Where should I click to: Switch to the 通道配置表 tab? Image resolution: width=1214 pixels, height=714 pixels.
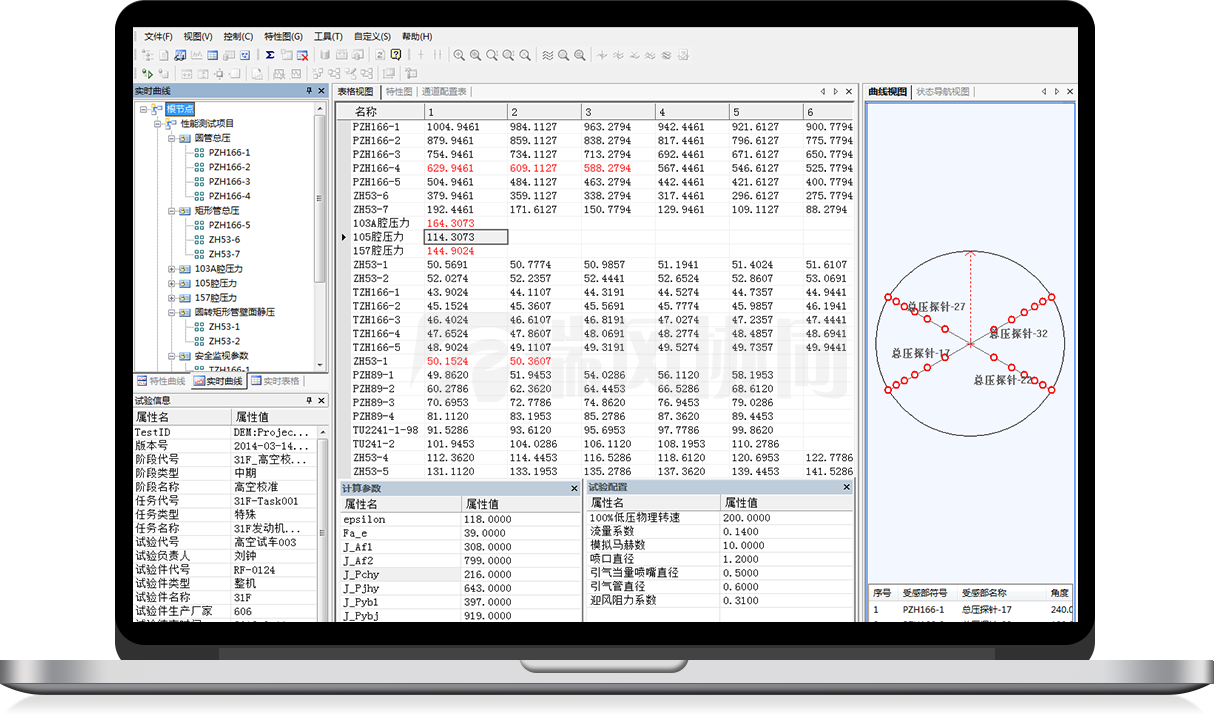point(444,91)
